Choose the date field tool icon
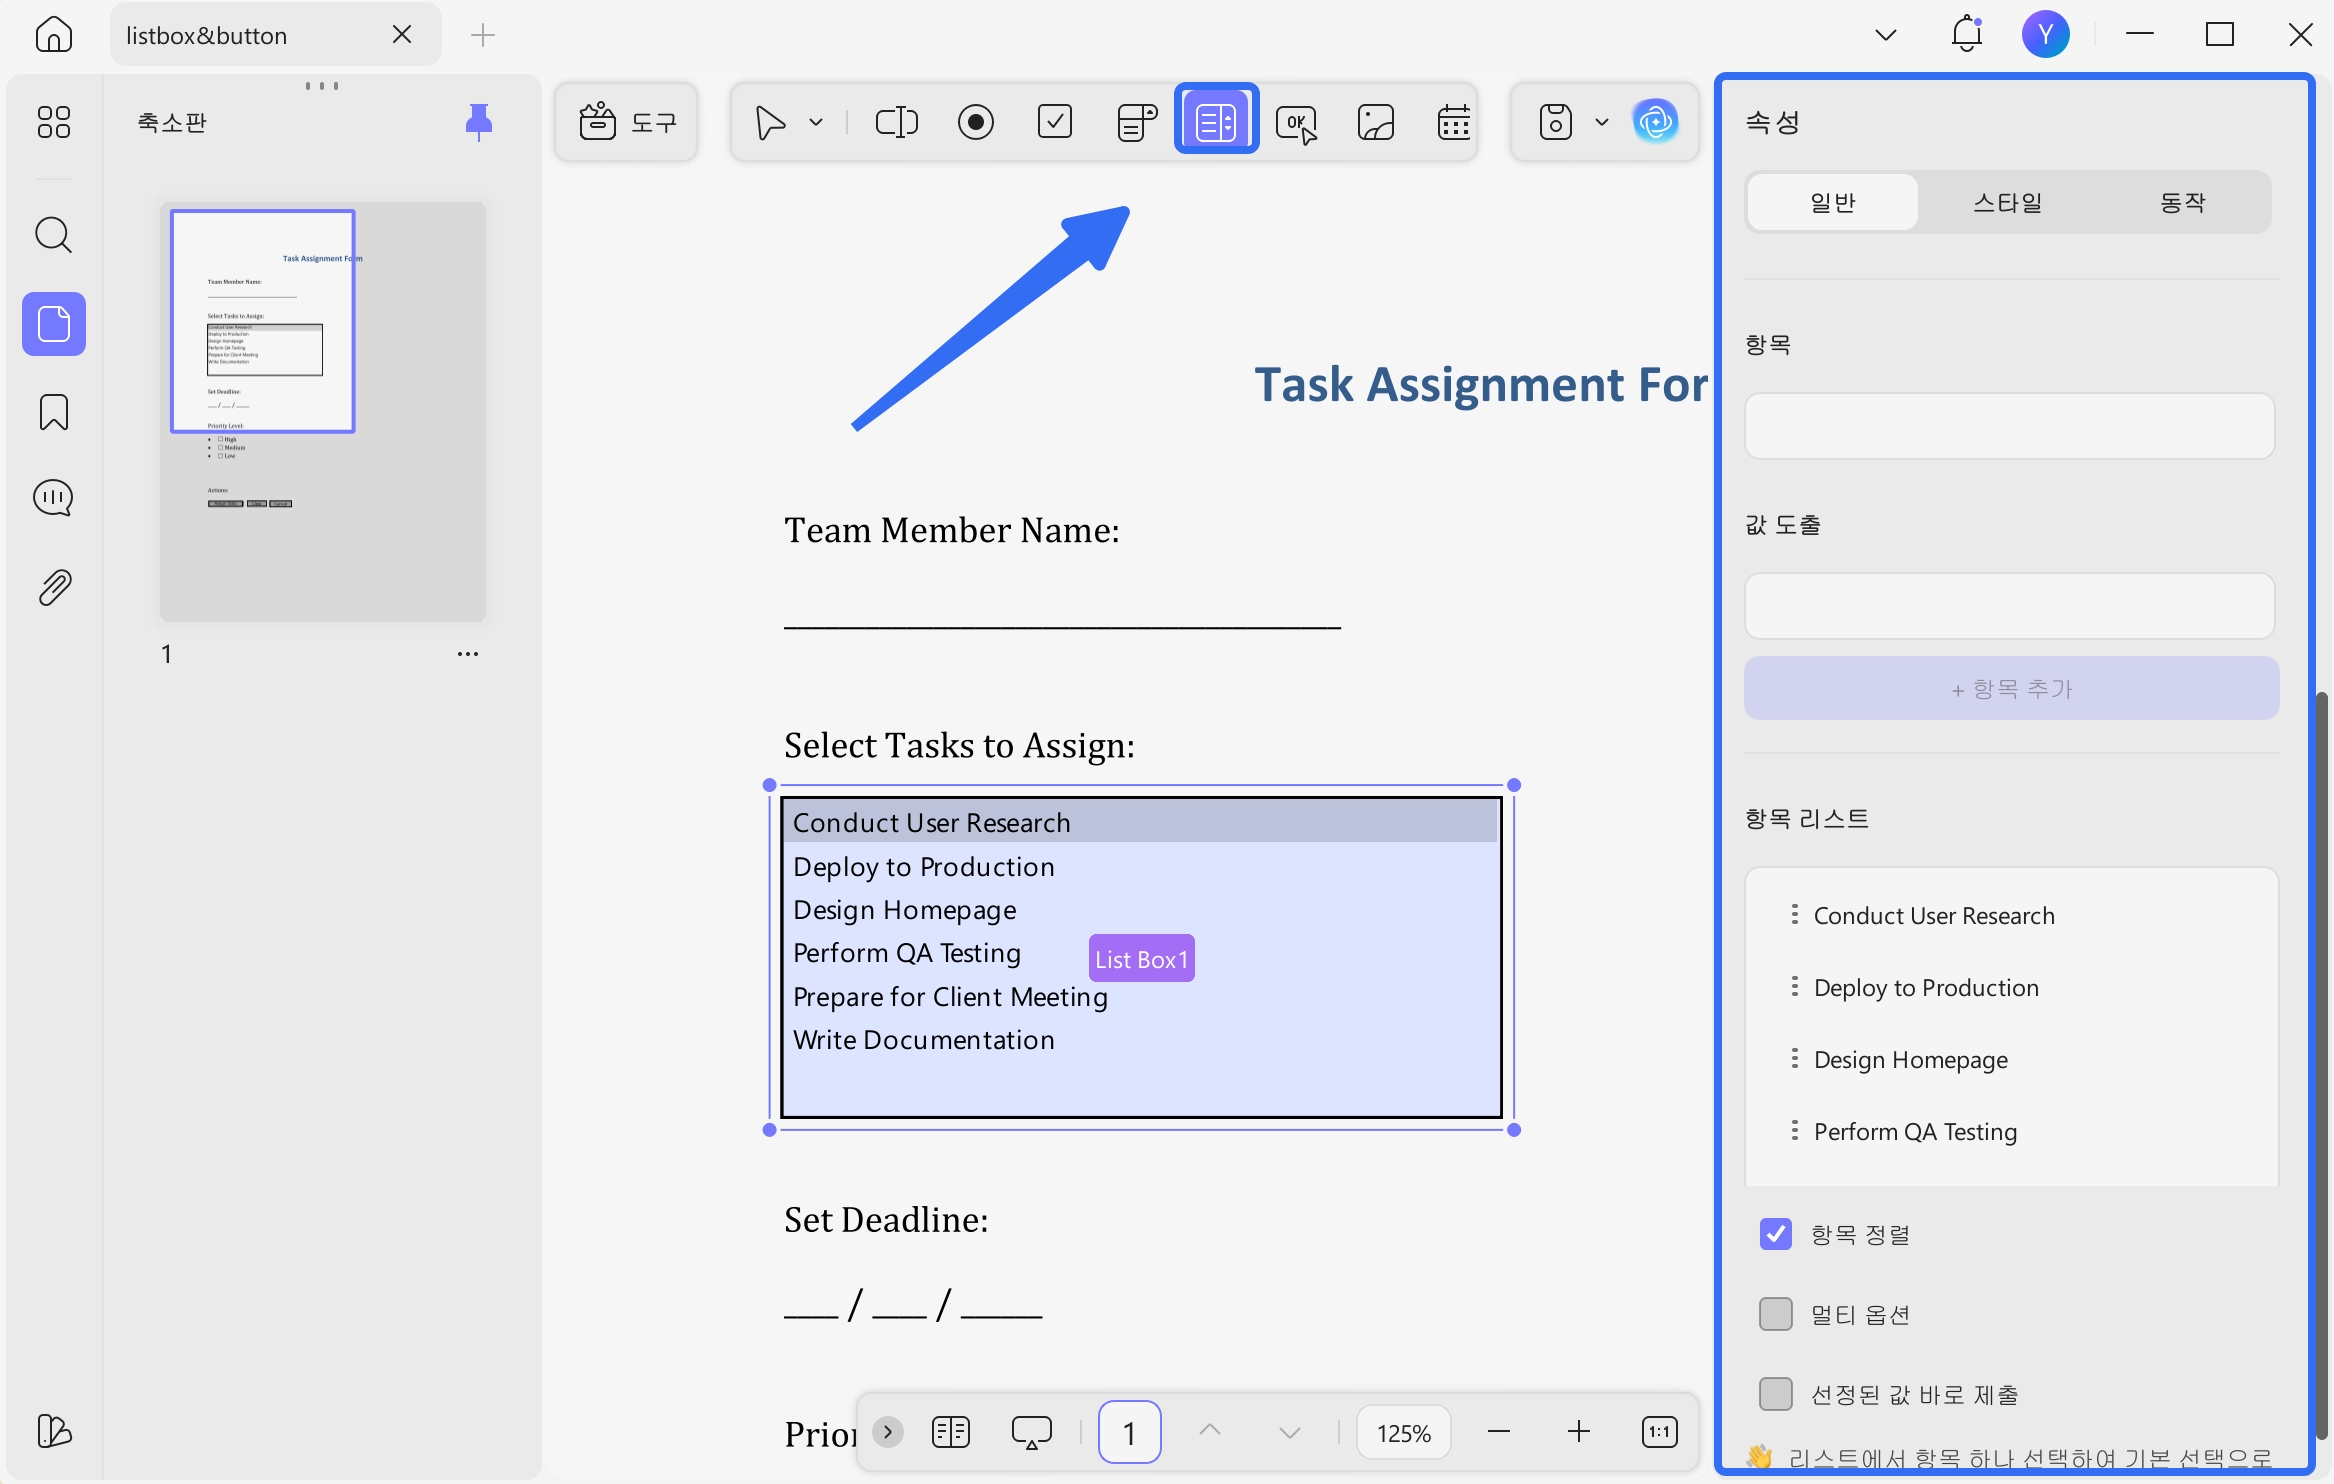The height and width of the screenshot is (1484, 2334). (x=1453, y=122)
